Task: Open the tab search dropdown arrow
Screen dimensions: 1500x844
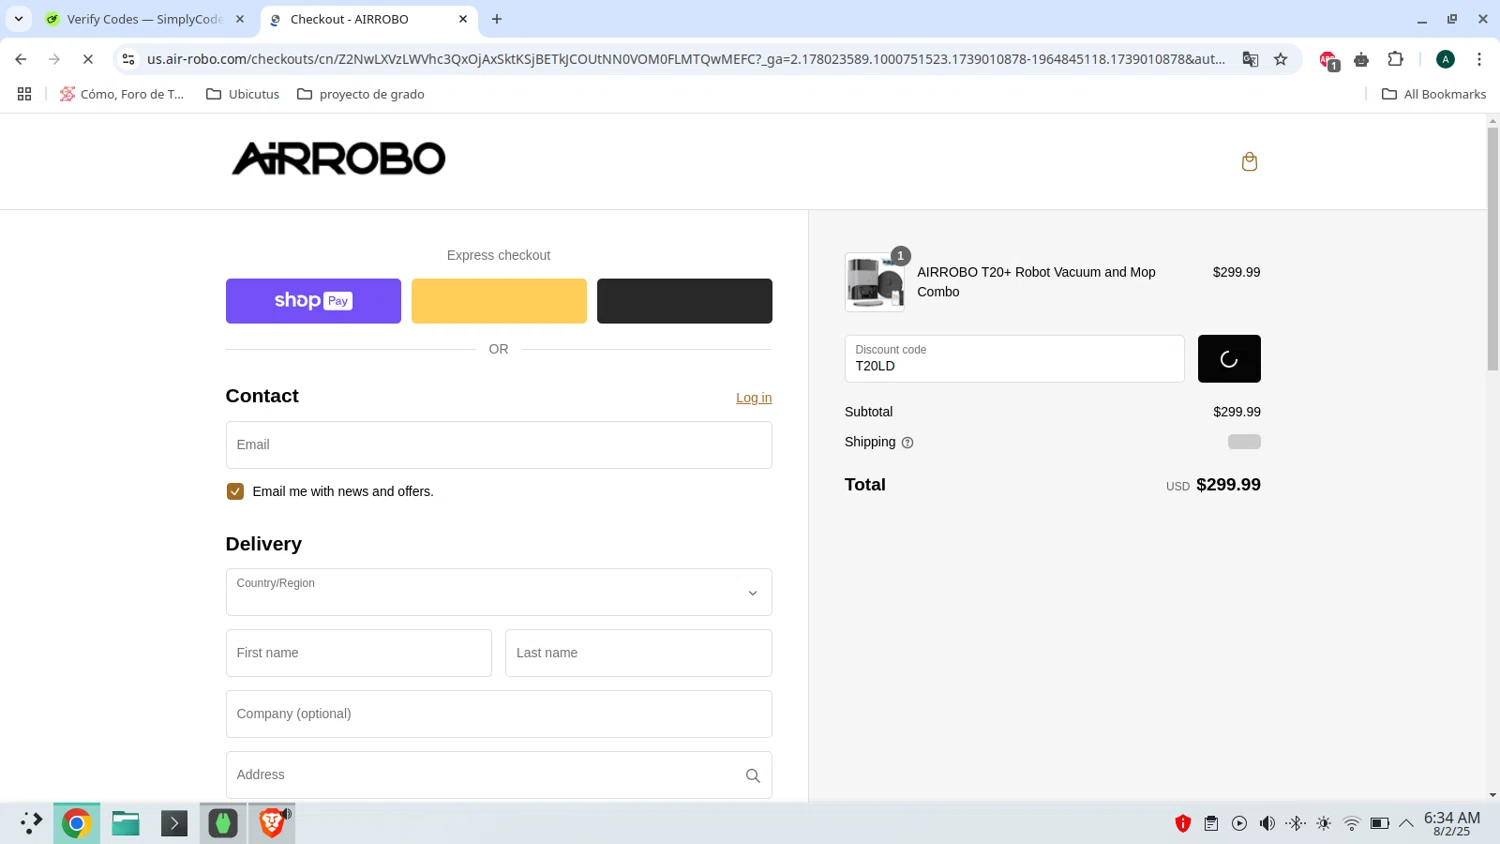Action: coord(18,19)
